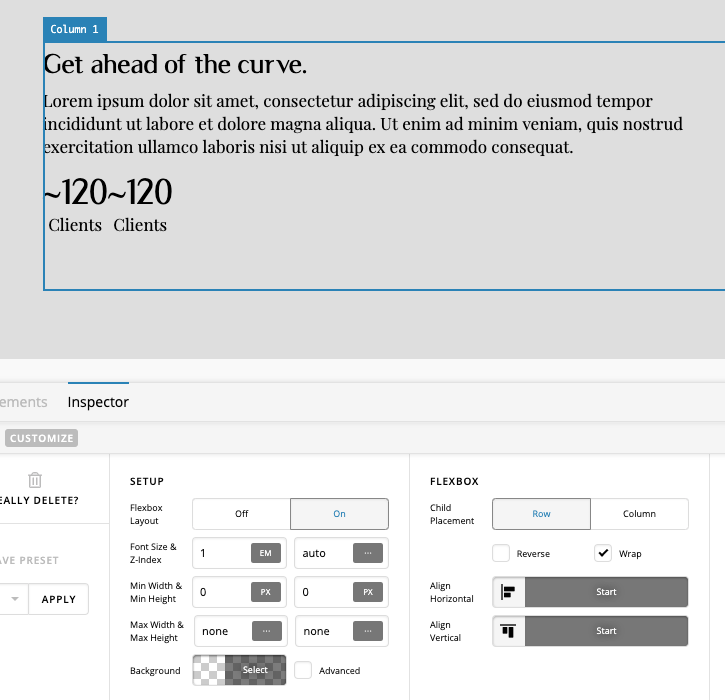Click the CUSTOMIZE button
The image size is (725, 700).
click(x=42, y=438)
